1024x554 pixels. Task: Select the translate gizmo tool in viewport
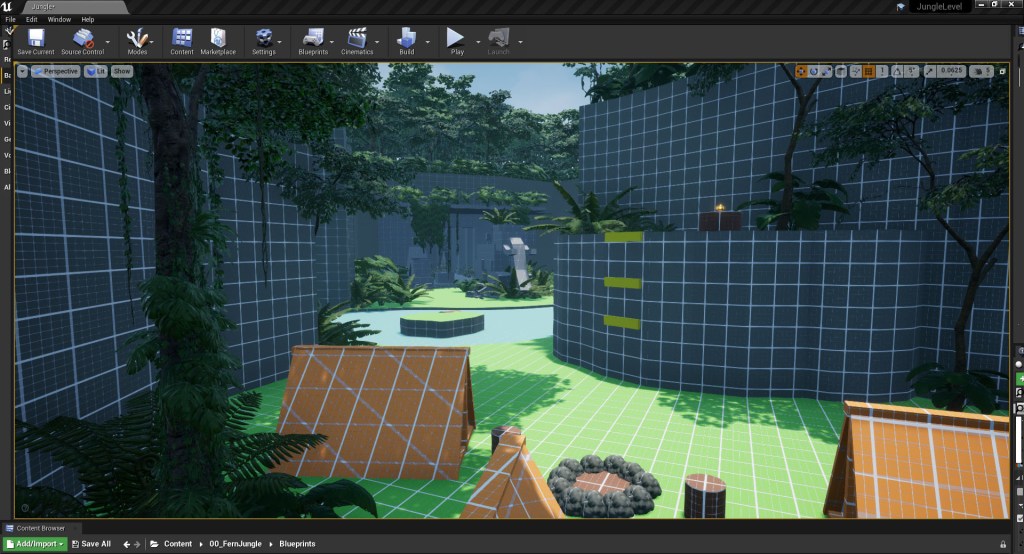point(801,71)
